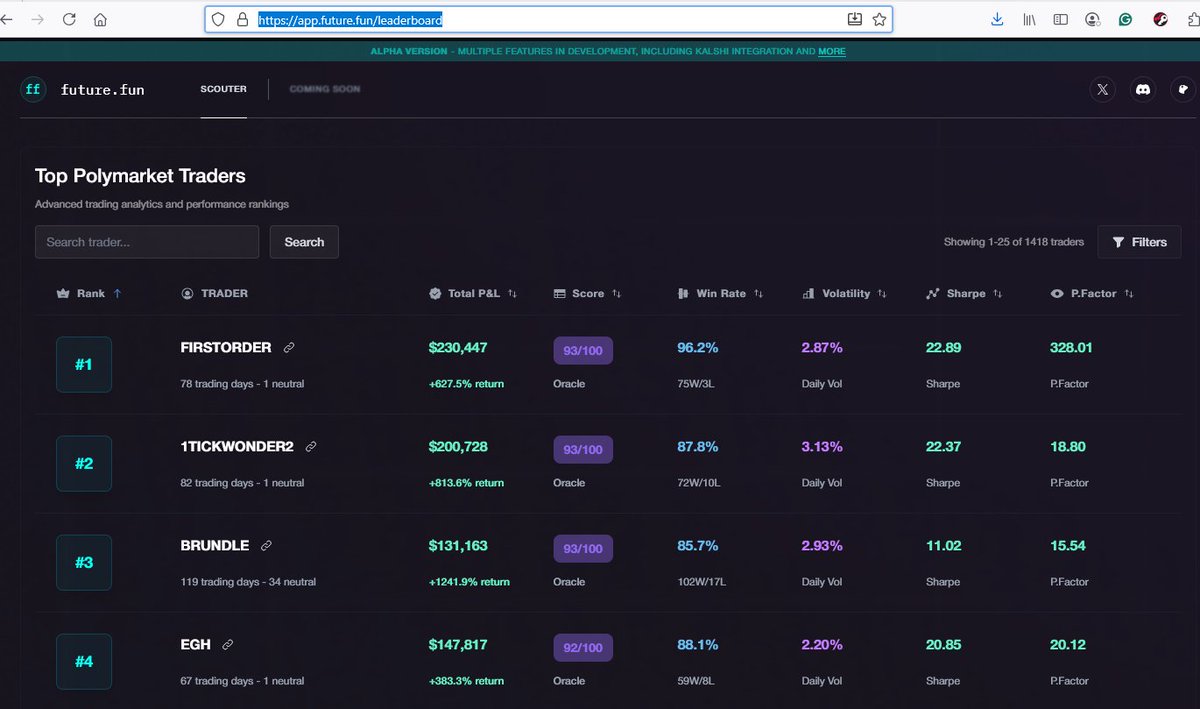Viewport: 1200px width, 709px height.
Task: Reload the page with refresh icon
Action: [x=69, y=19]
